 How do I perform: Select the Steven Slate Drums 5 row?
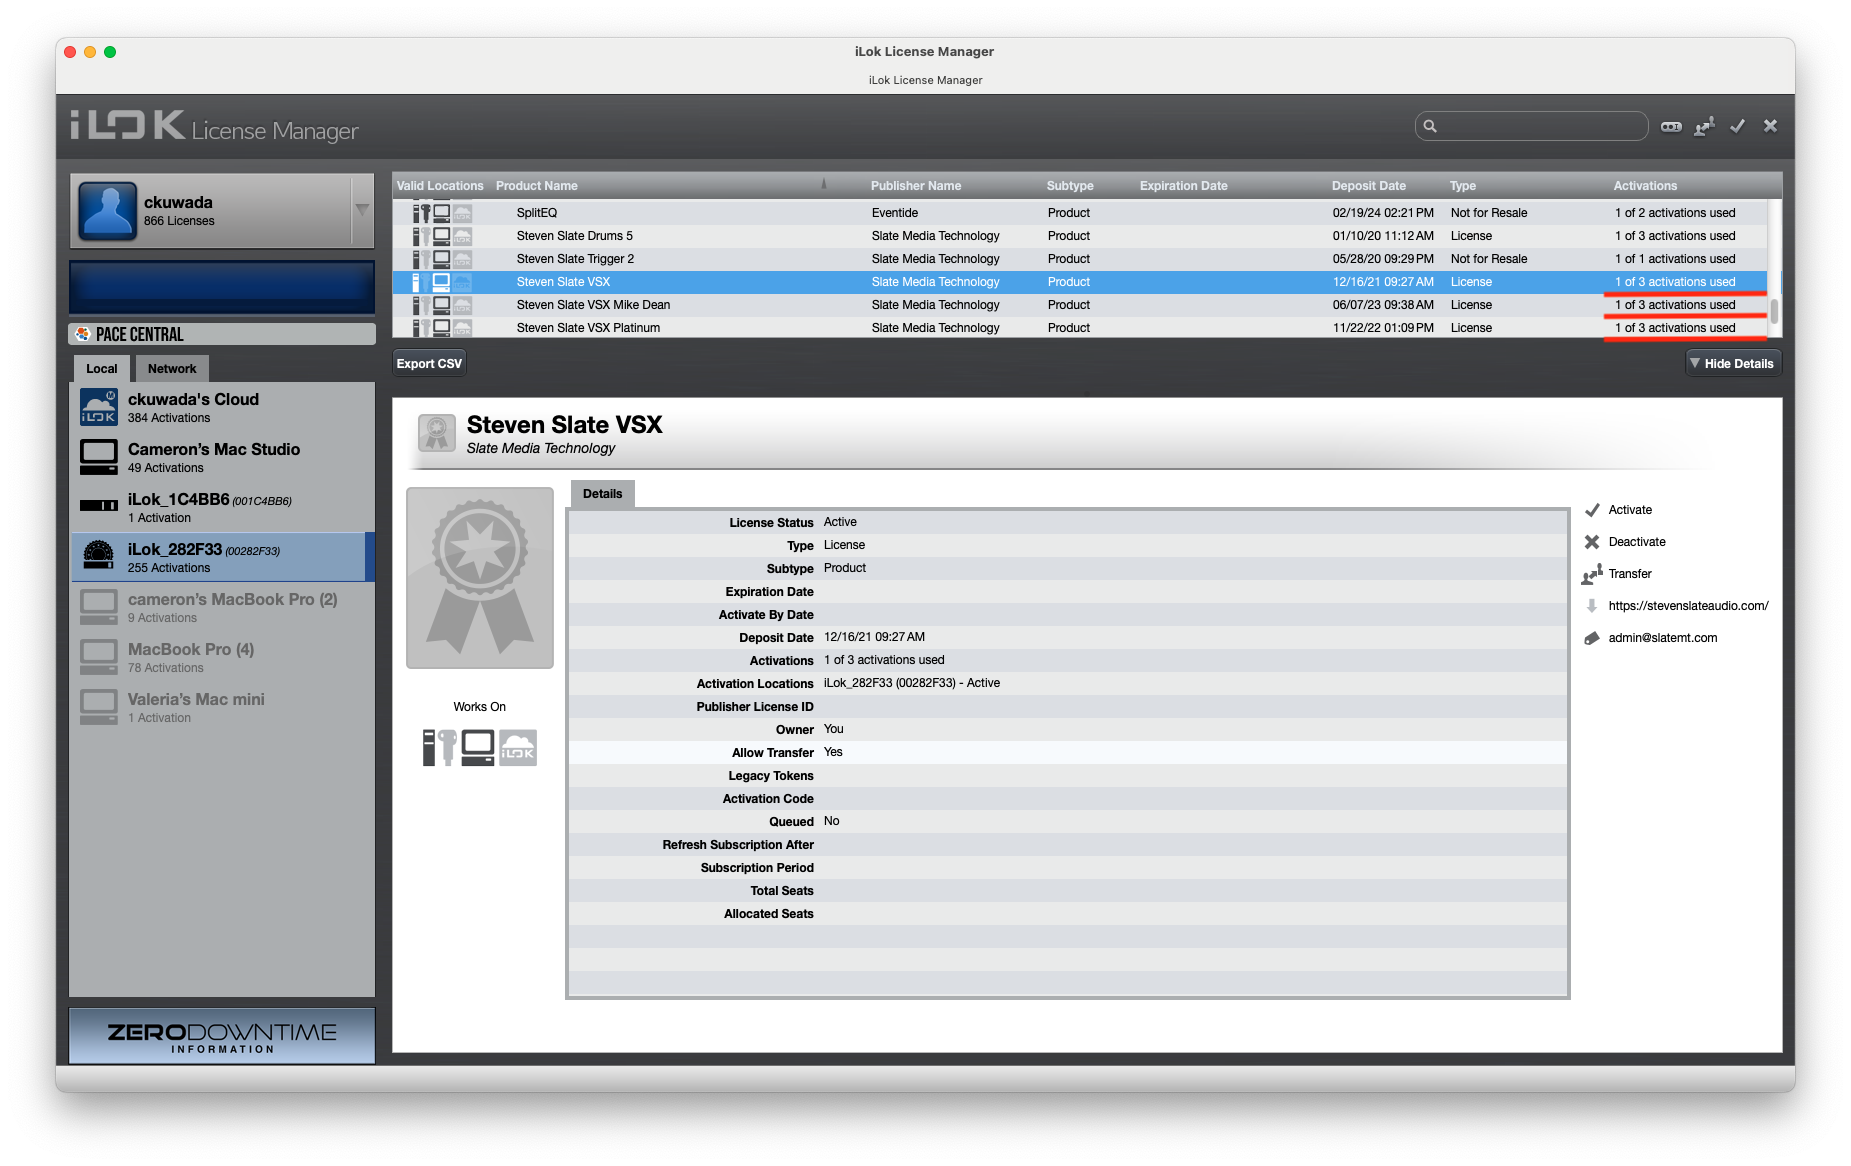click(1079, 236)
